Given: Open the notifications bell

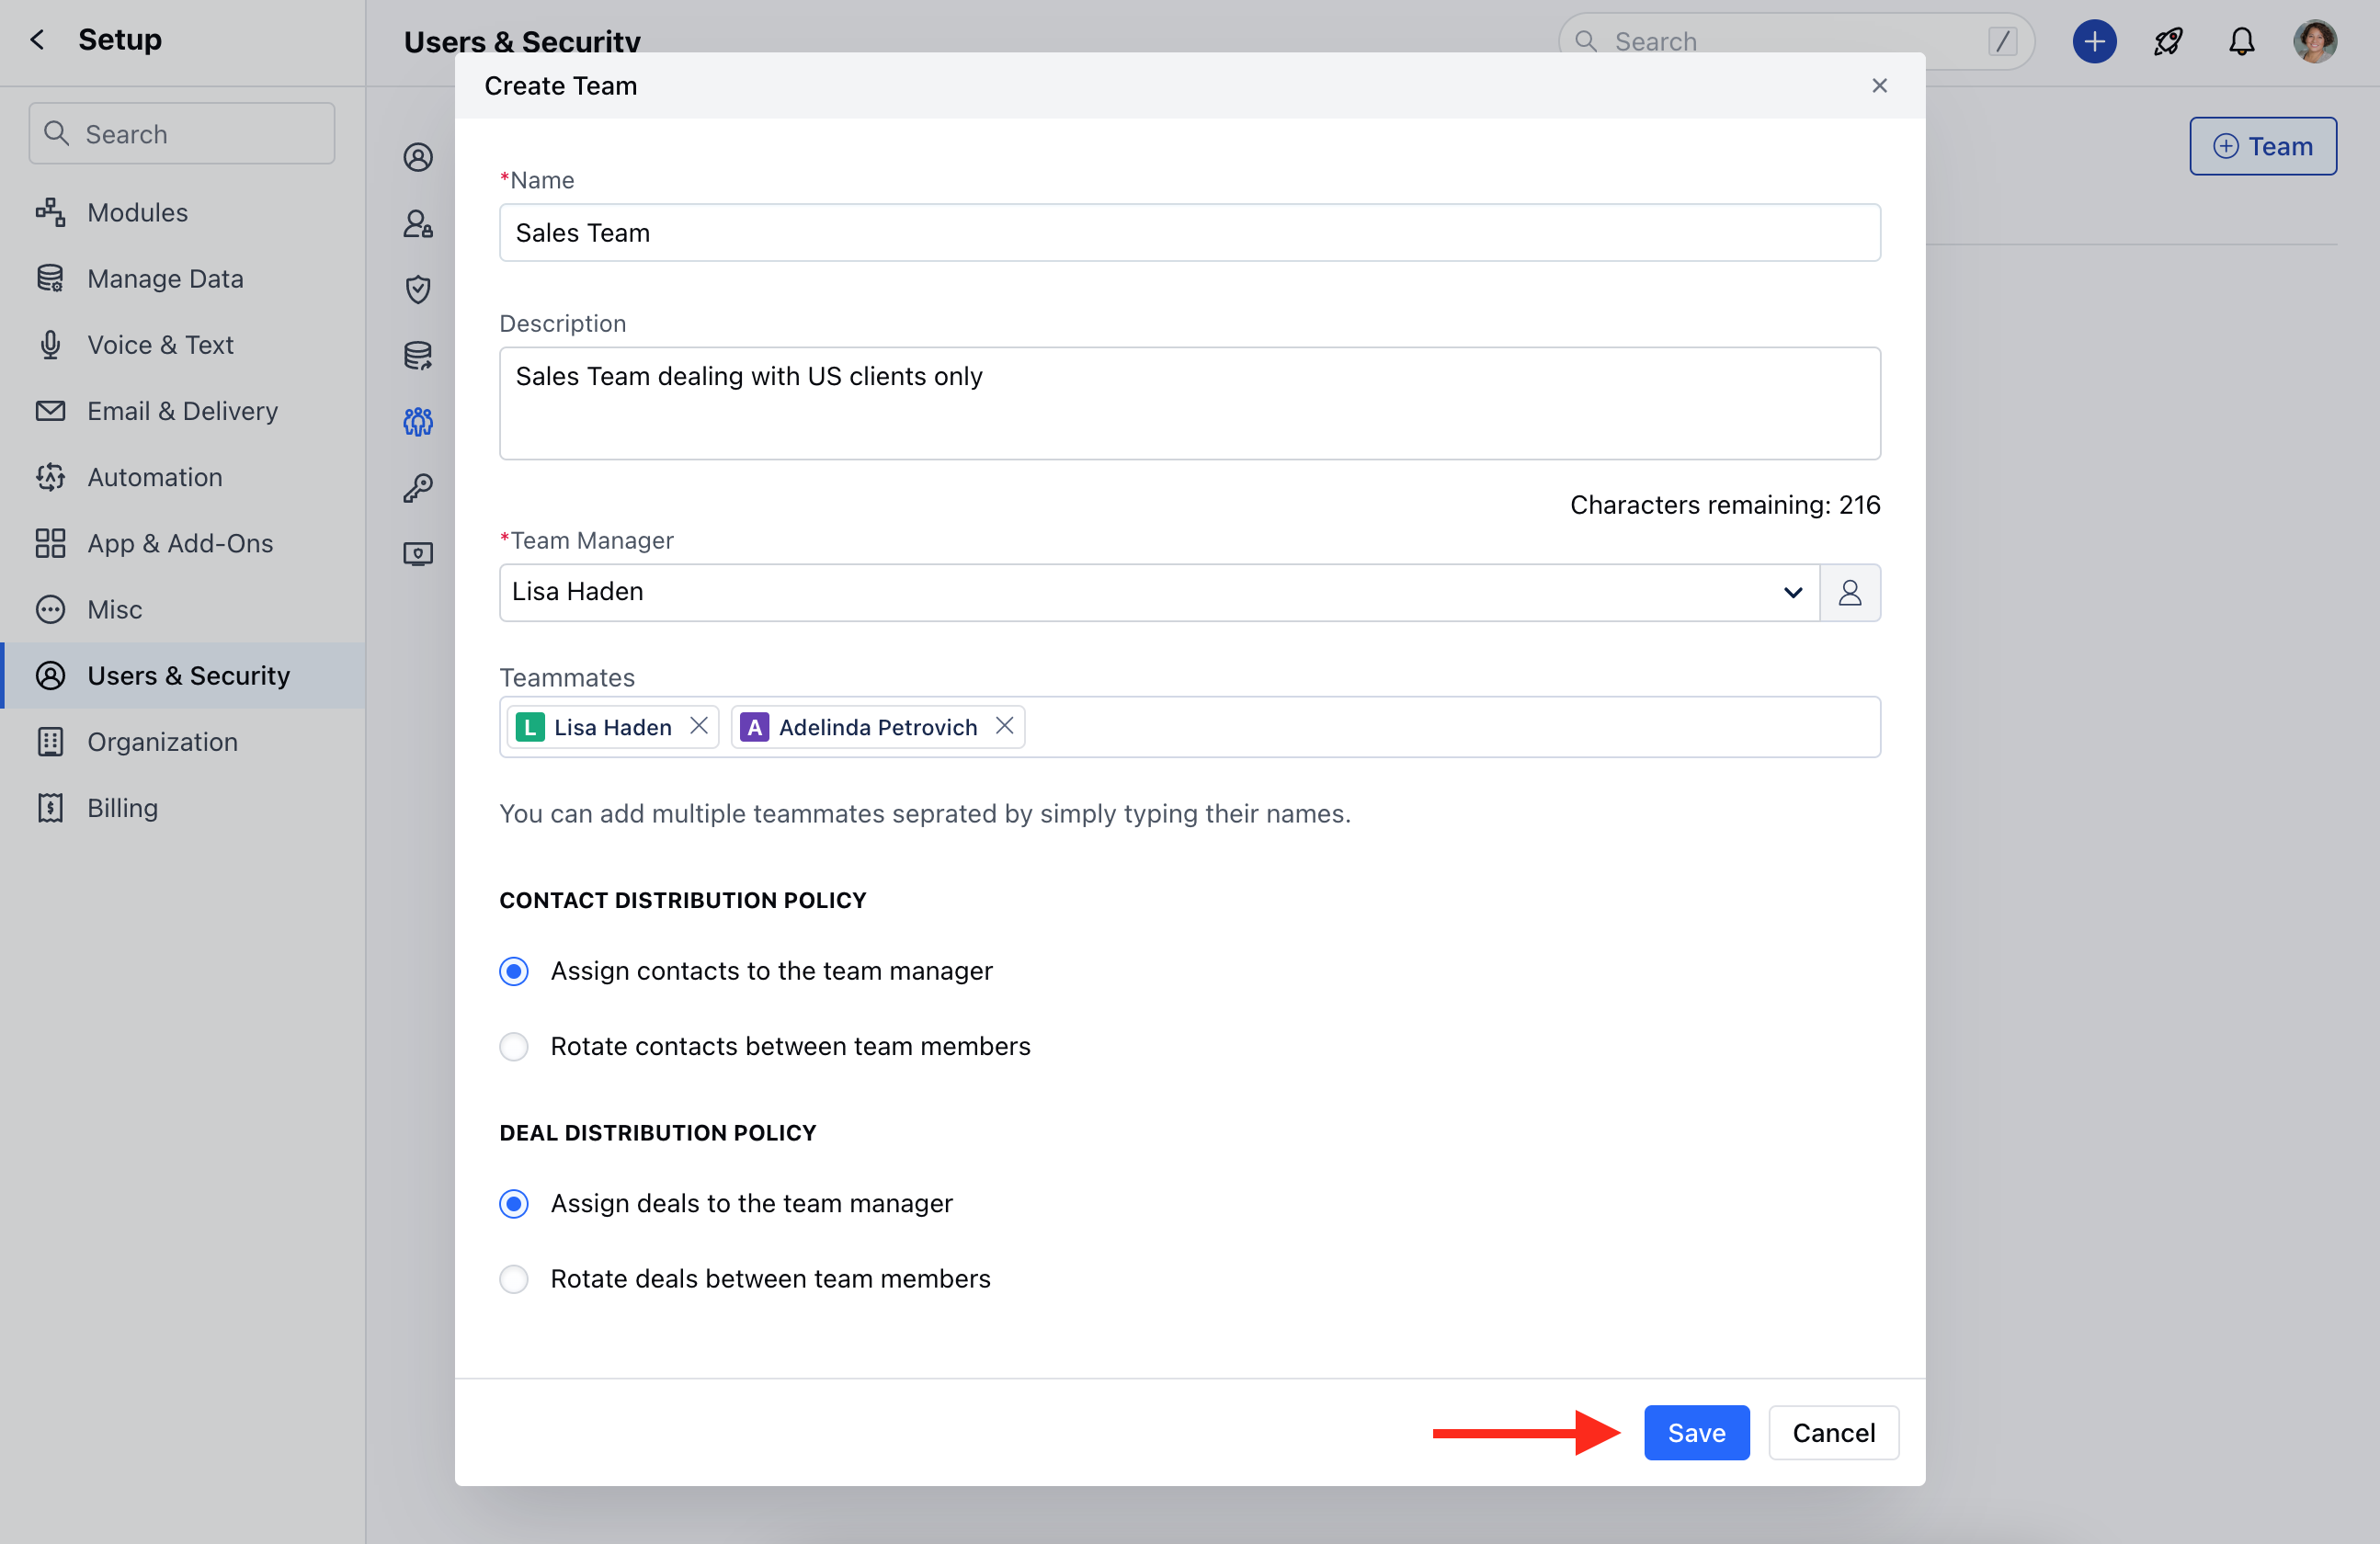Looking at the screenshot, I should (x=2242, y=41).
